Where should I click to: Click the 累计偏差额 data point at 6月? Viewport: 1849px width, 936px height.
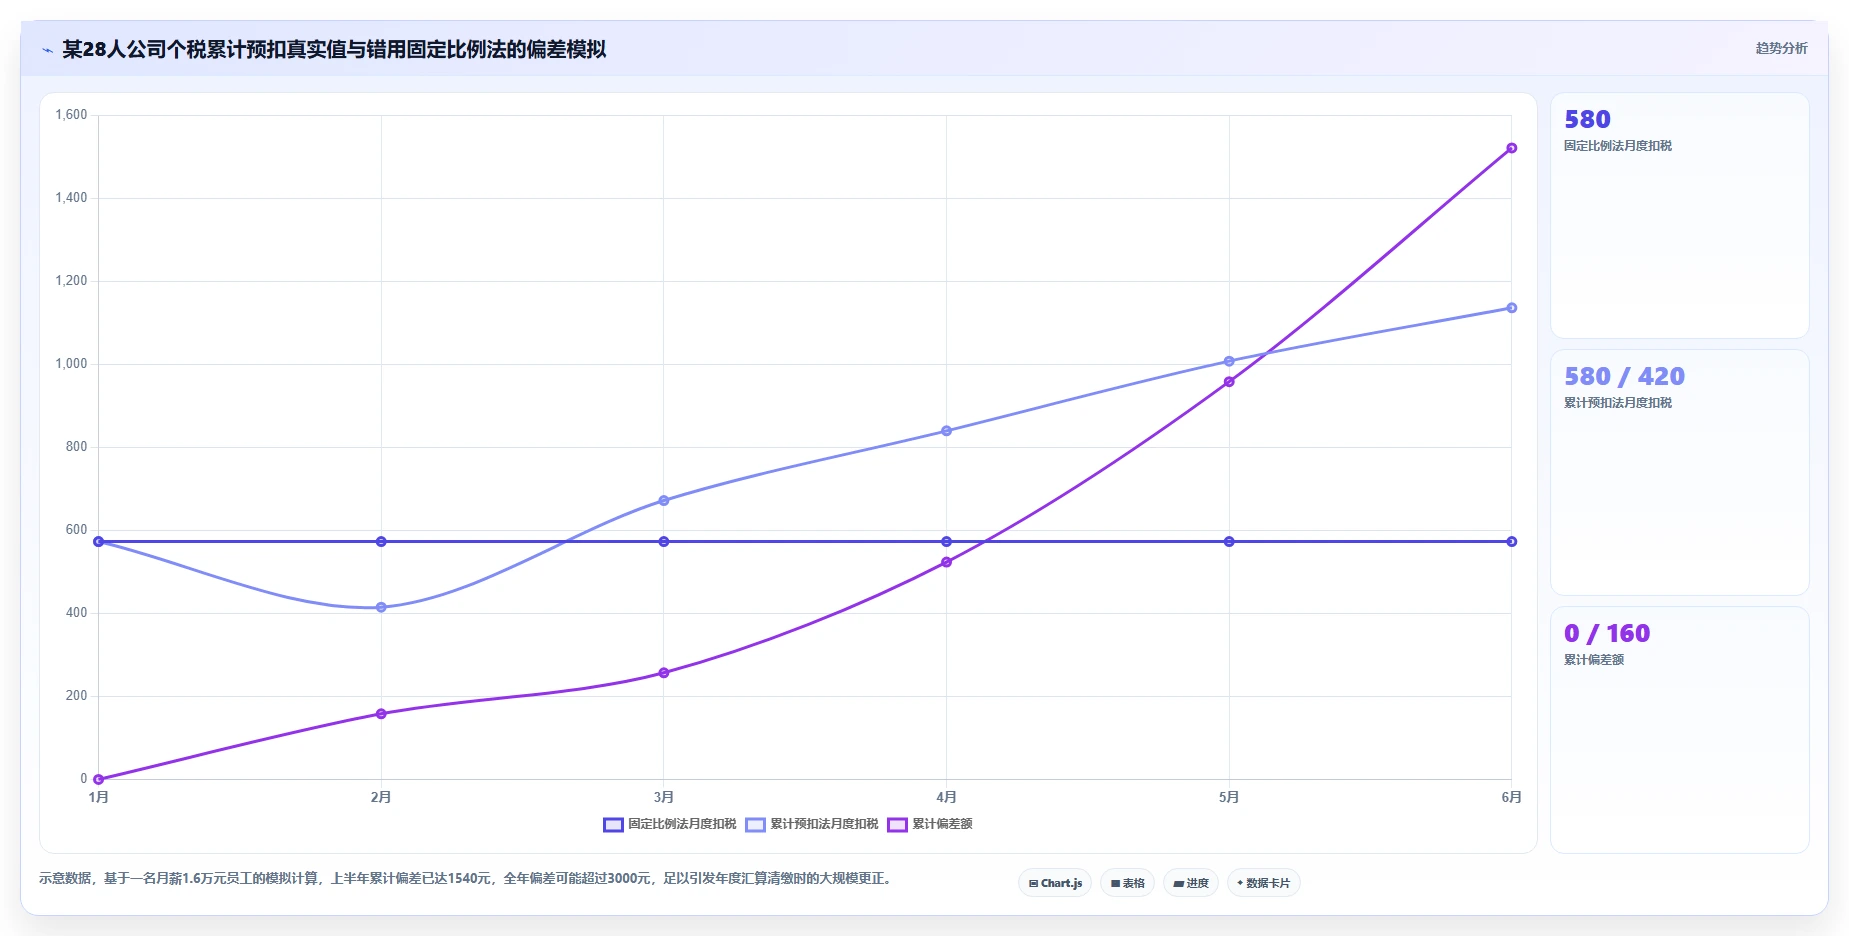pyautogui.click(x=1512, y=148)
